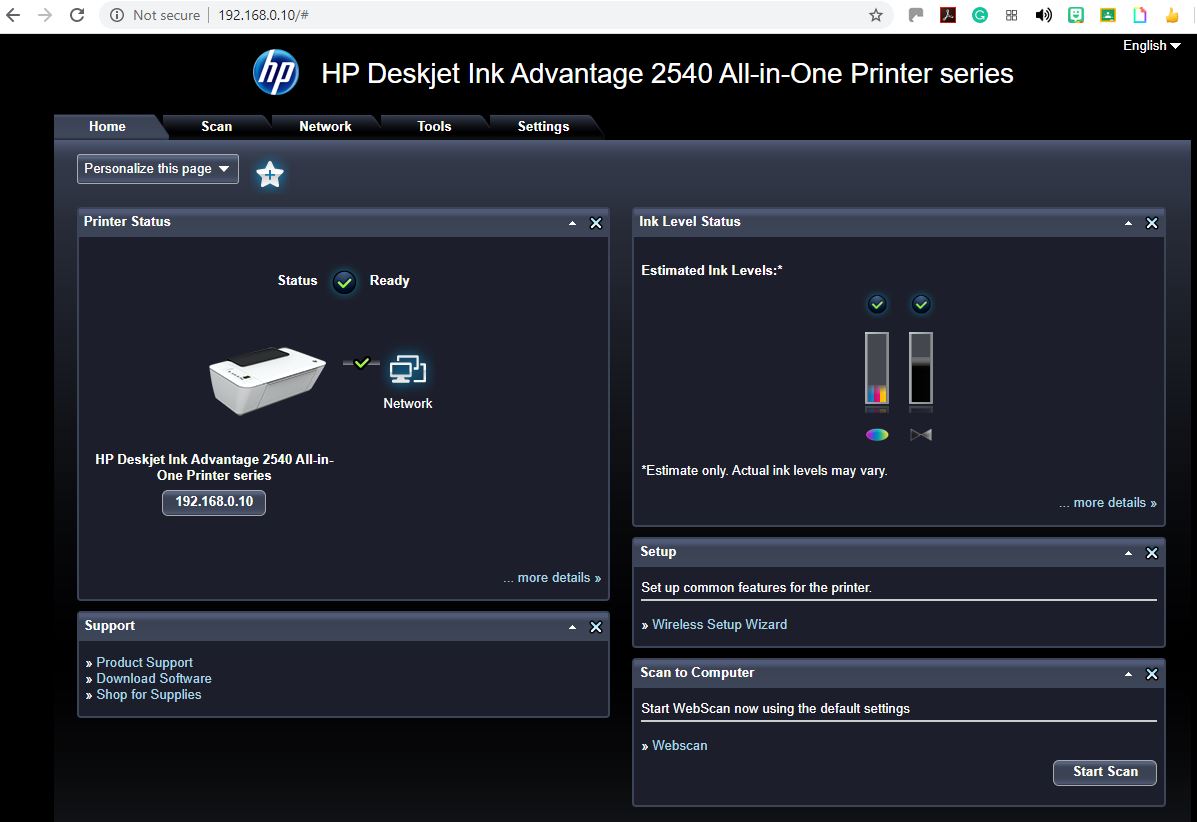Screen dimensions: 1197x822
Task: Open more details in Printer Status
Action: point(552,578)
